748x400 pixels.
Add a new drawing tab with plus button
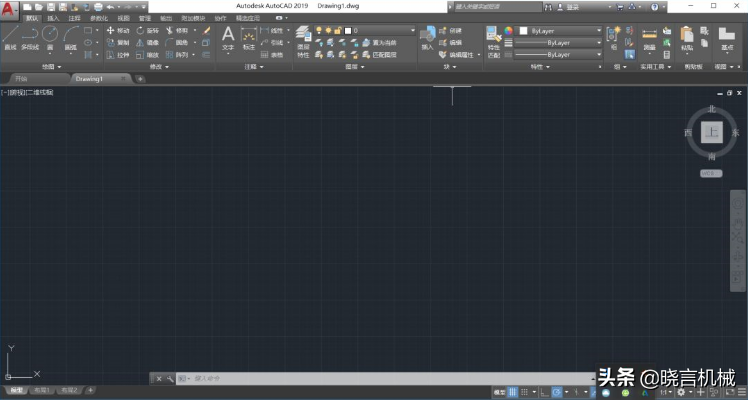click(x=140, y=78)
